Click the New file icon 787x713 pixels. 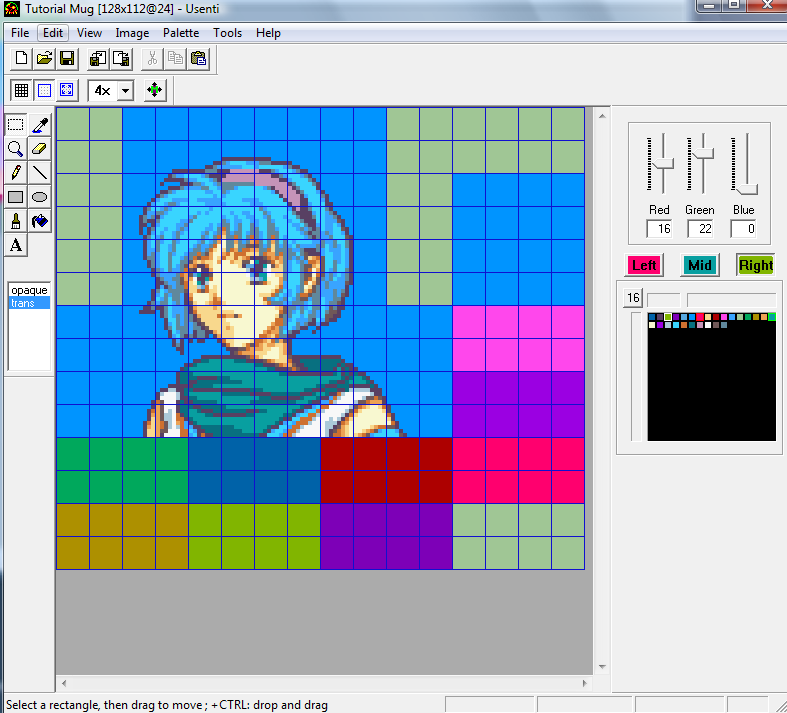coord(21,59)
